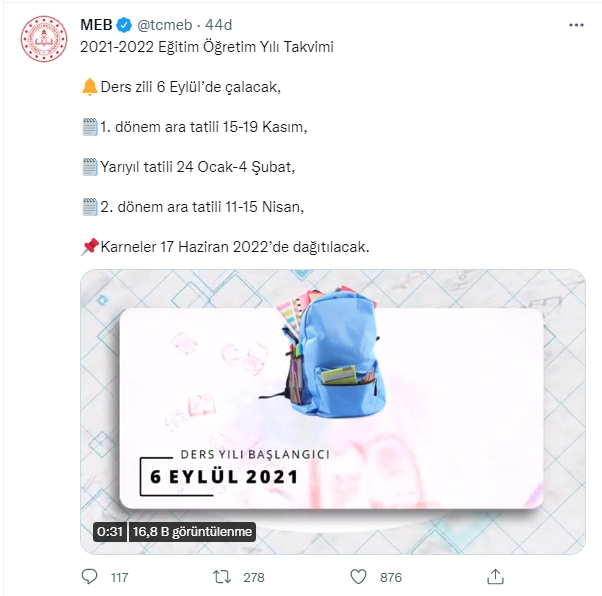
Task: Retweet using the retweet arrows icon
Action: coord(222,577)
